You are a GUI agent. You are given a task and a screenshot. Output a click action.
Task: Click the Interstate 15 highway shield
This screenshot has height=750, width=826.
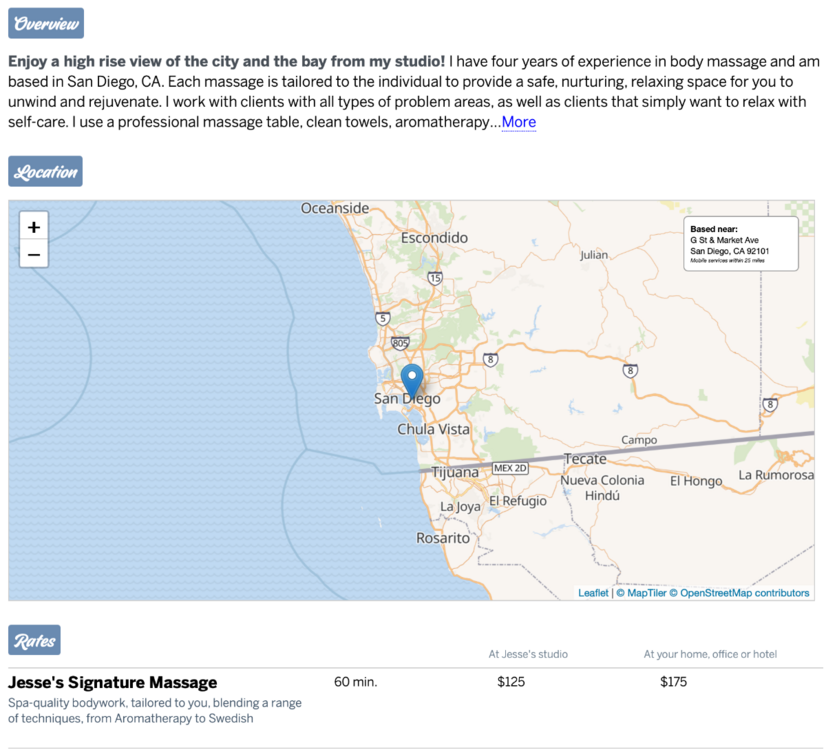(434, 278)
